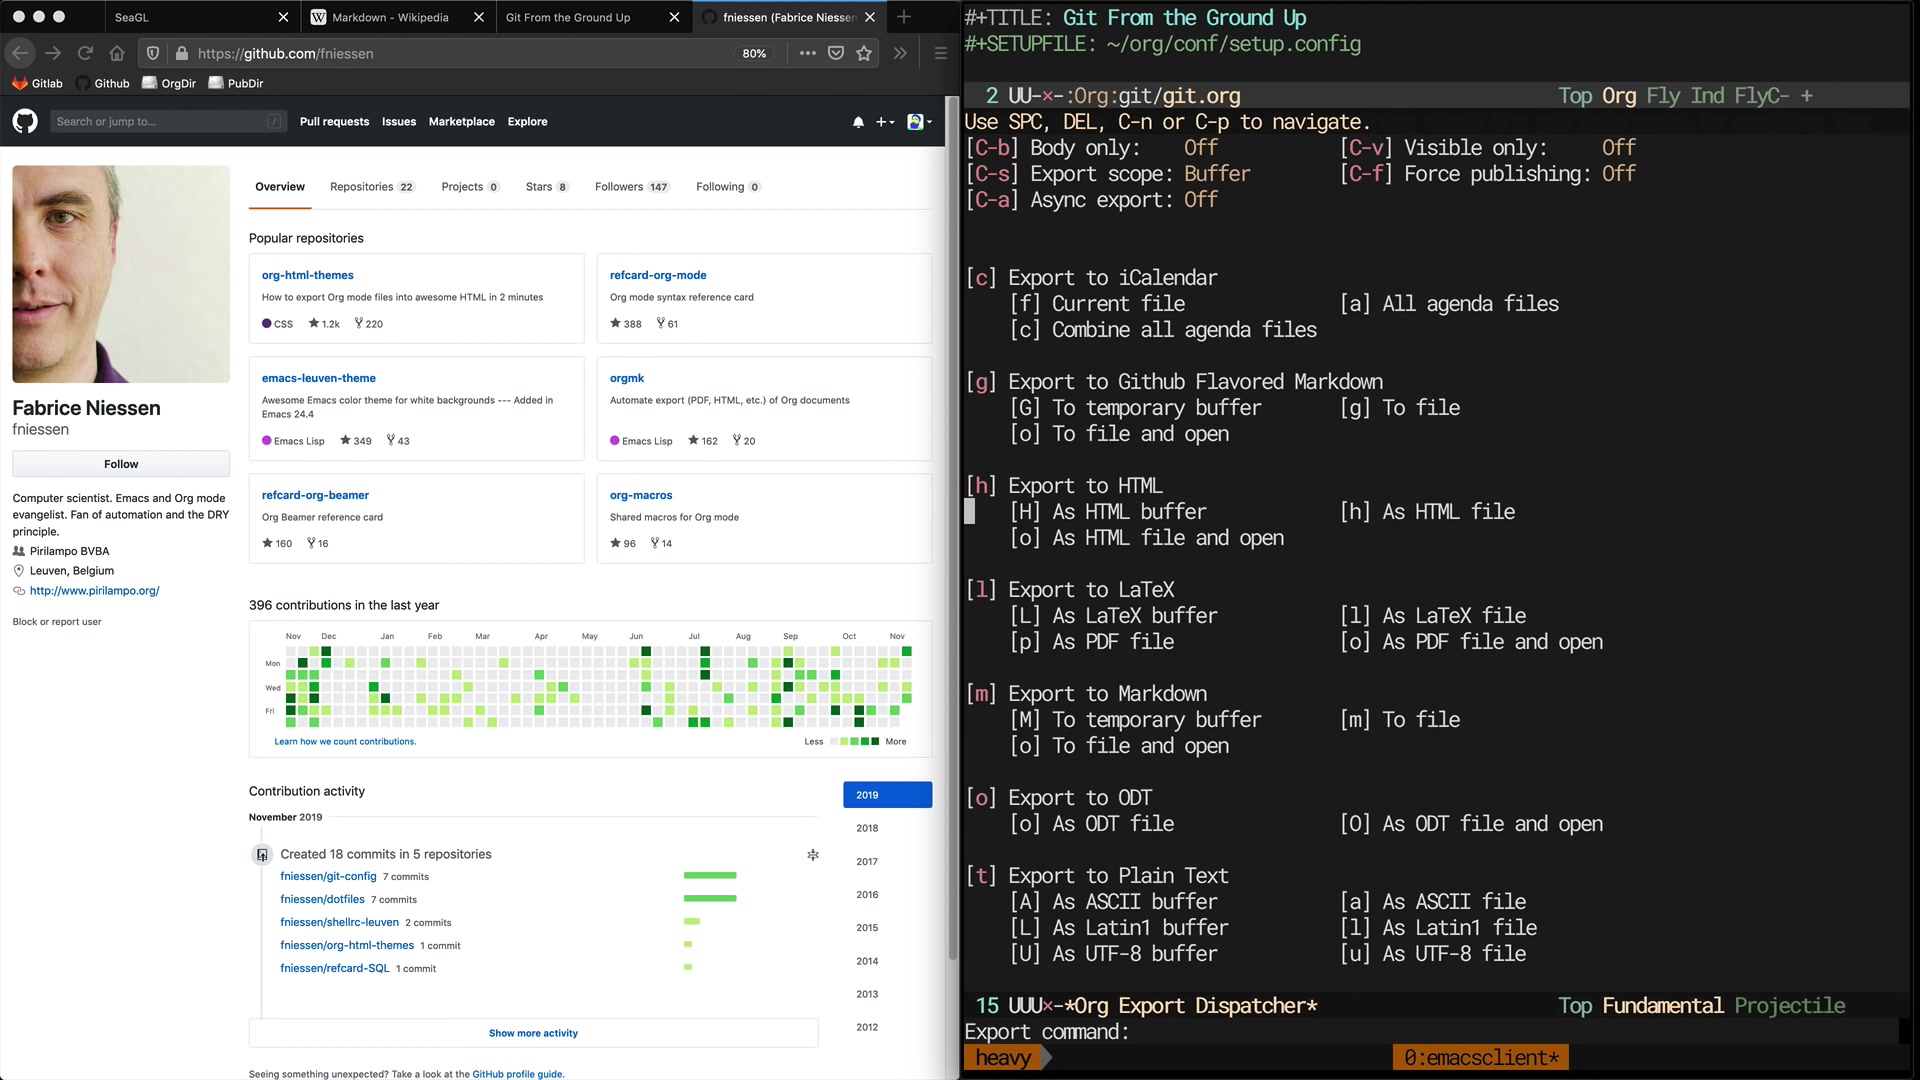Click Show more activity button
The image size is (1920, 1080).
point(533,1033)
